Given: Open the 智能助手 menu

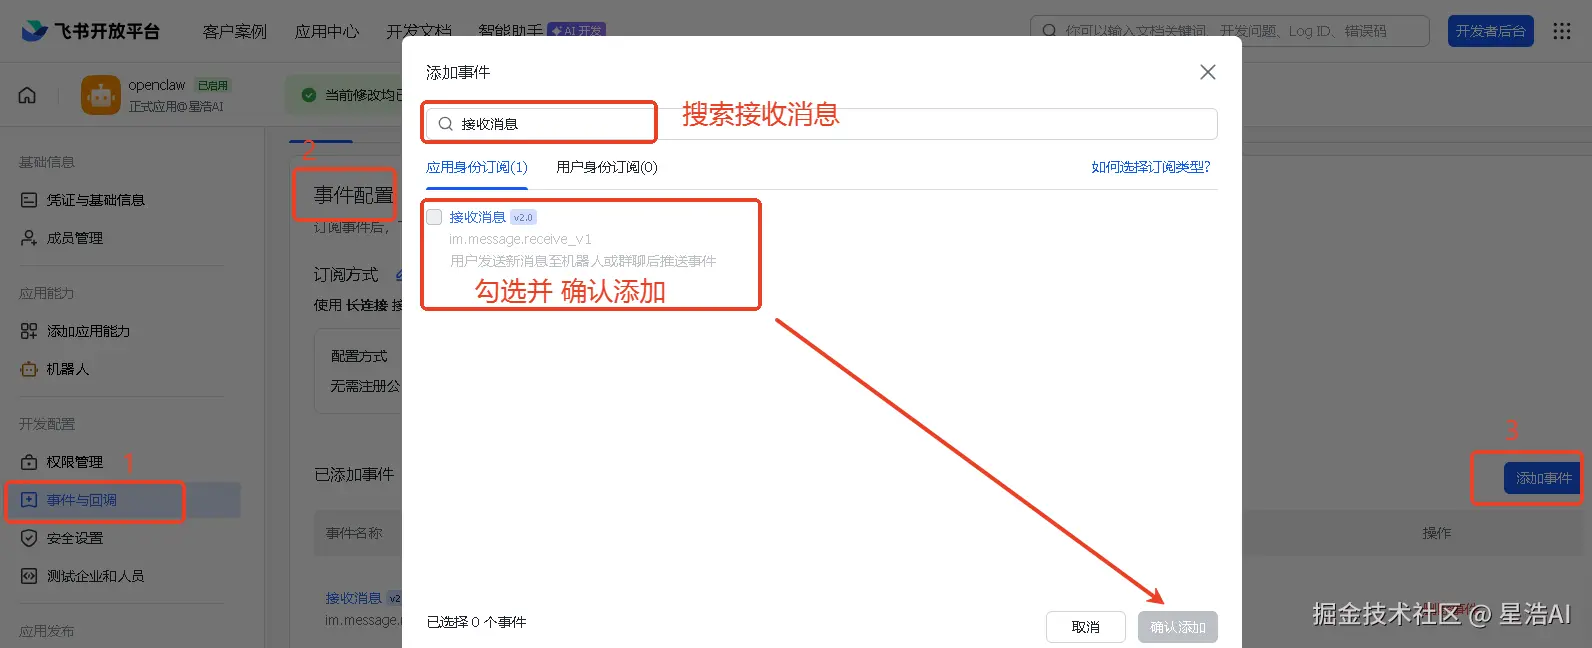Looking at the screenshot, I should 510,31.
